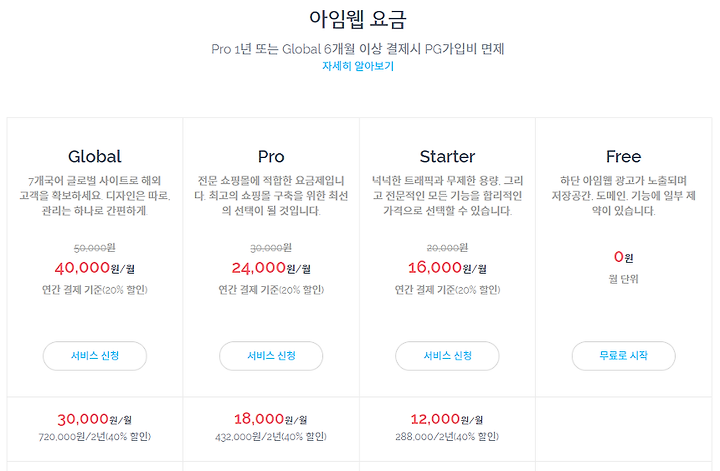
Task: Click the 12,000원/월 two-year Starter price
Action: [x=447, y=419]
